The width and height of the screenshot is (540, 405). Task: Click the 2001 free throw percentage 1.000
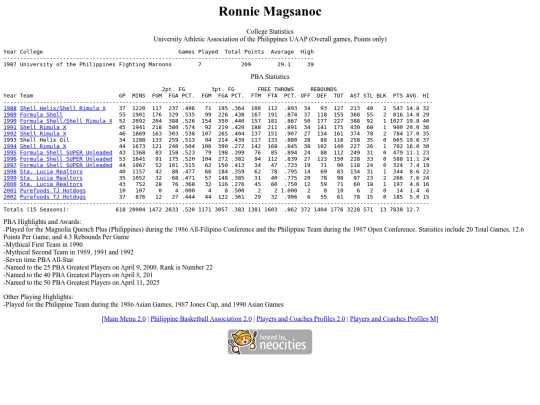(x=289, y=190)
